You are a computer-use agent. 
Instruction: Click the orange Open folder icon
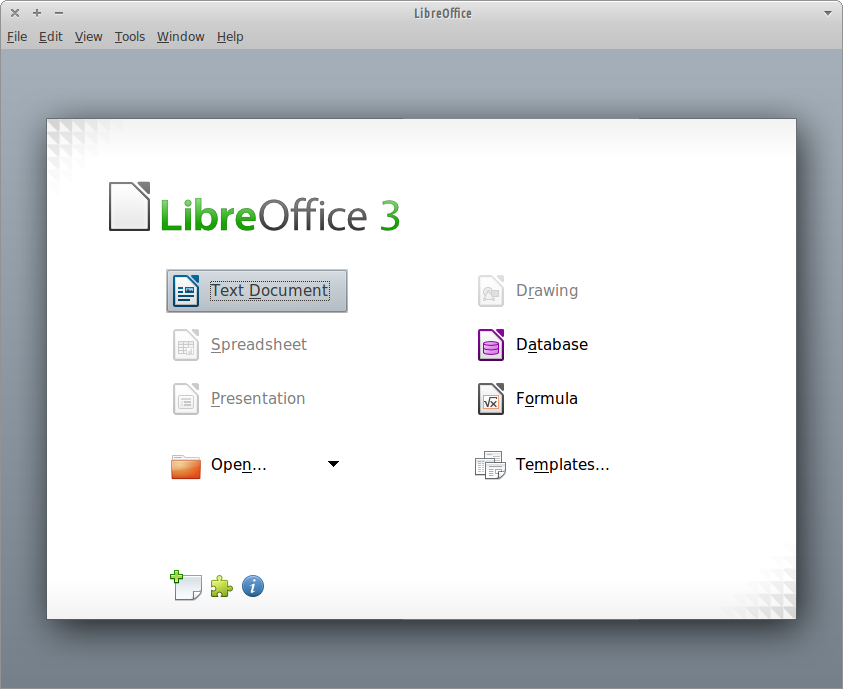click(186, 466)
